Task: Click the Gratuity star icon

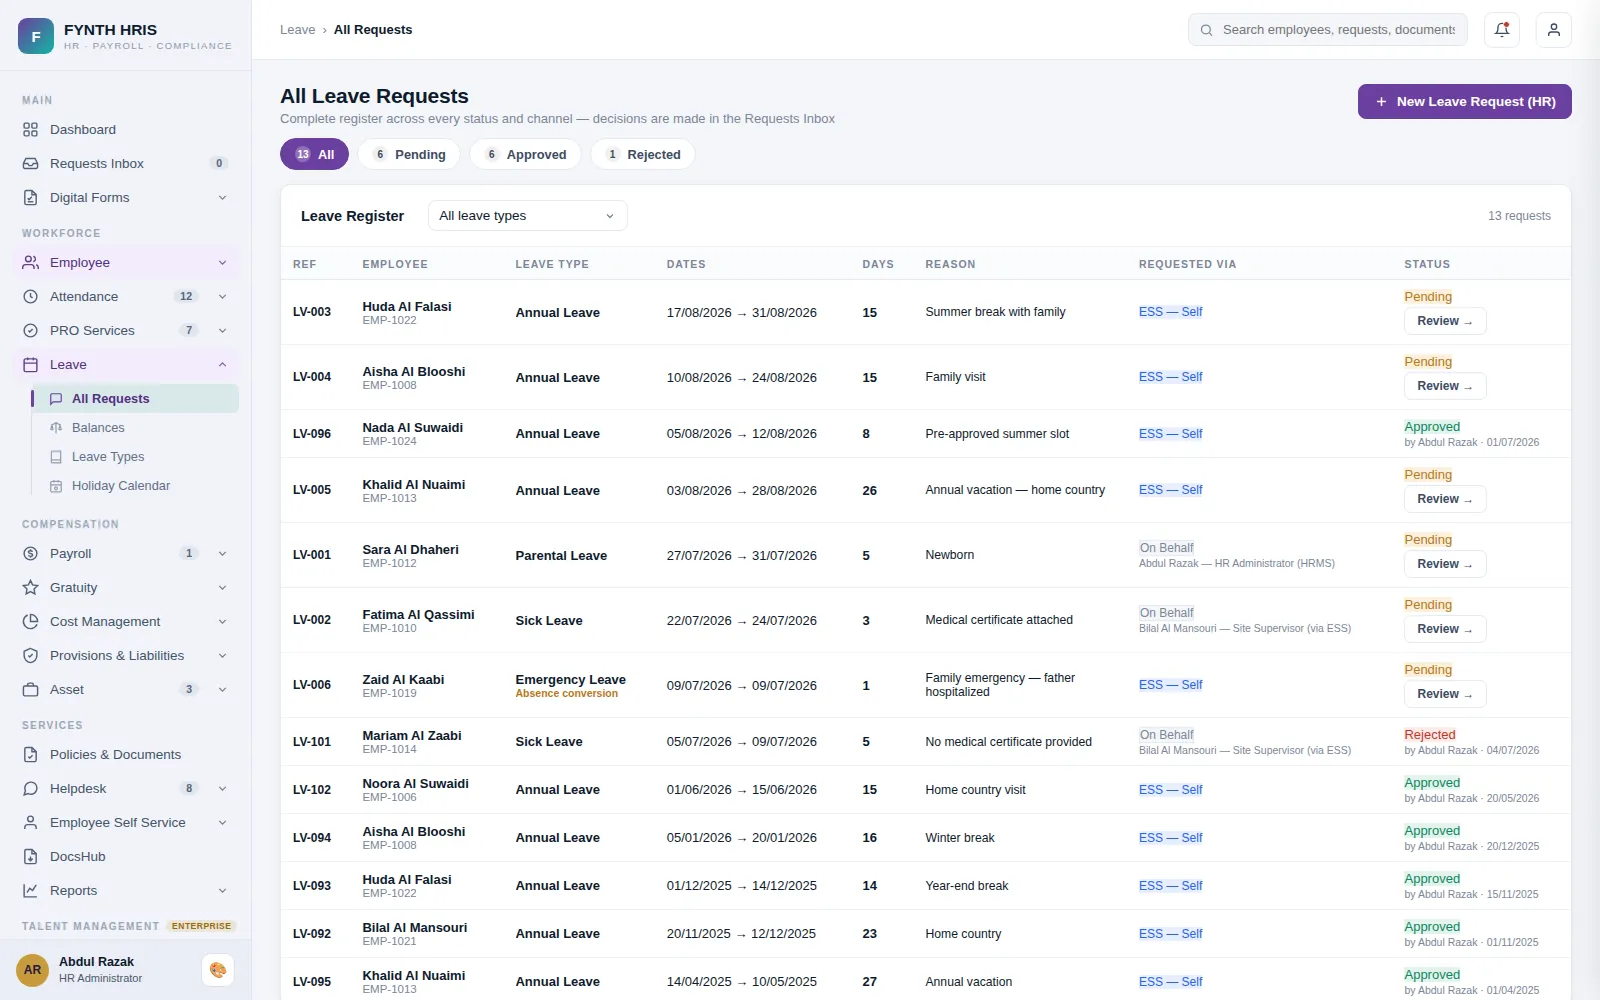Action: [31, 588]
